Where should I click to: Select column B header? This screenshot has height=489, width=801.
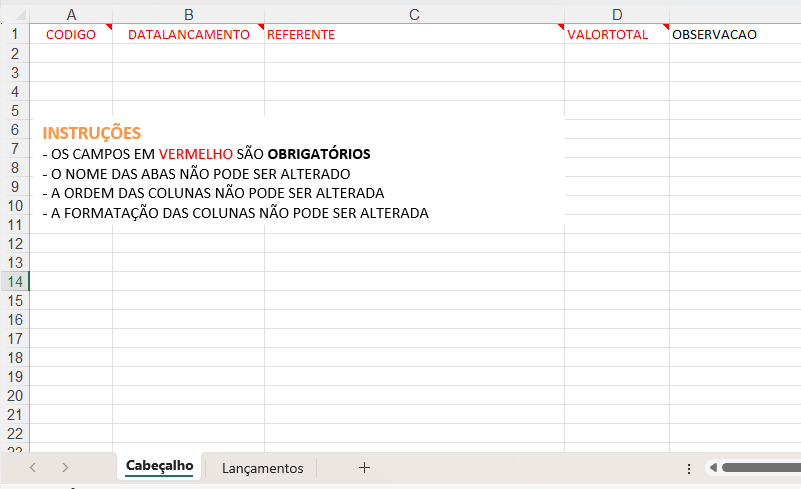click(x=188, y=14)
